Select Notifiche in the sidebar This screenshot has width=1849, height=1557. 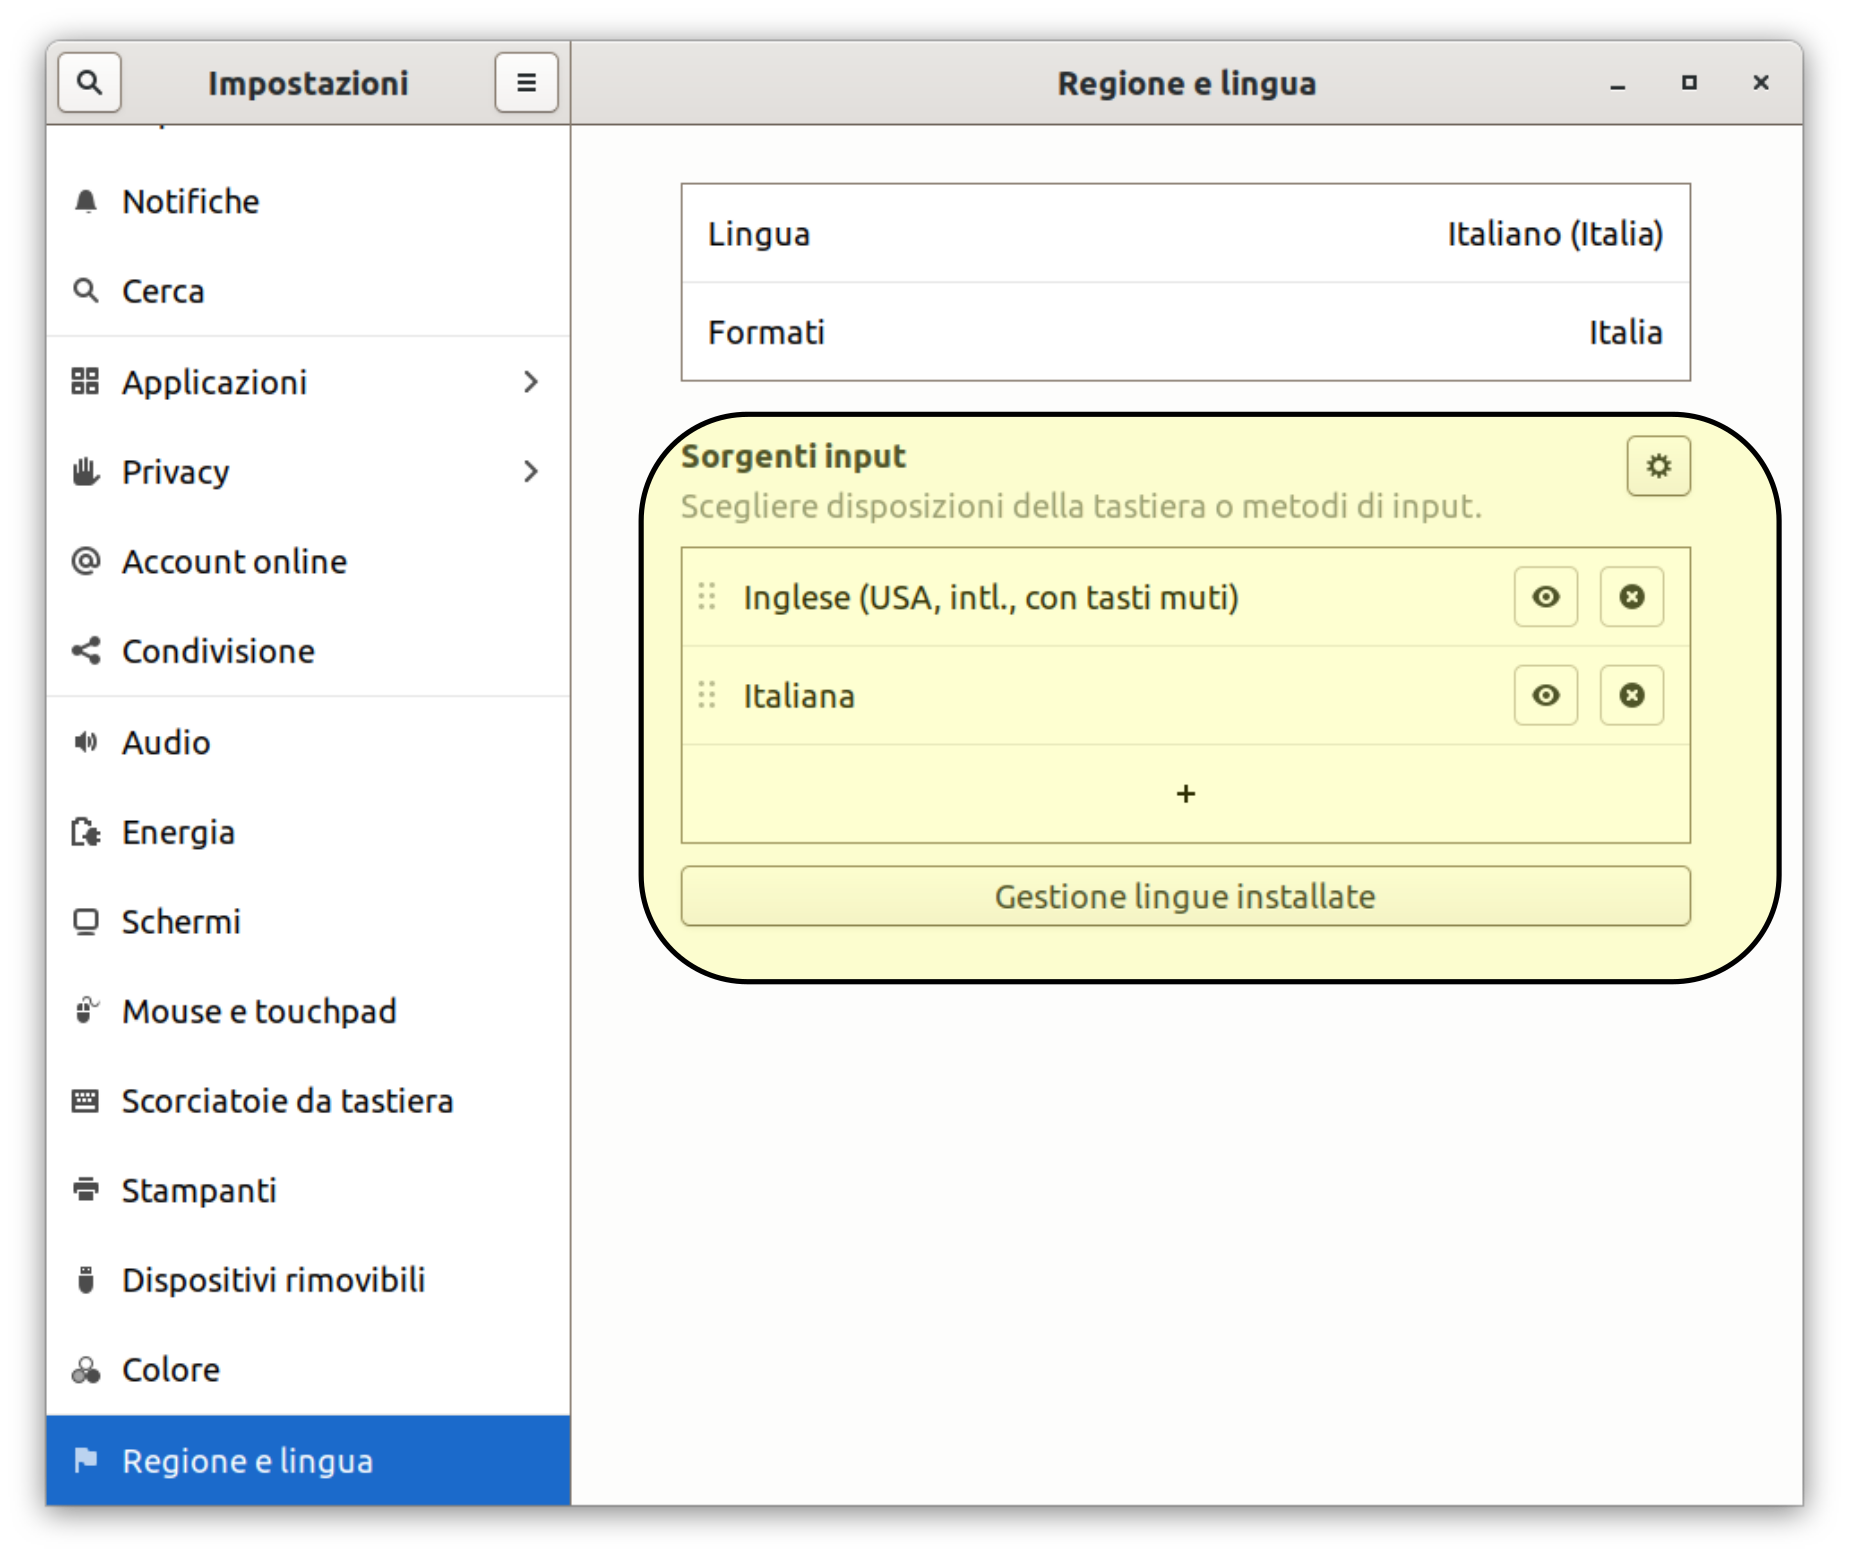tap(308, 202)
